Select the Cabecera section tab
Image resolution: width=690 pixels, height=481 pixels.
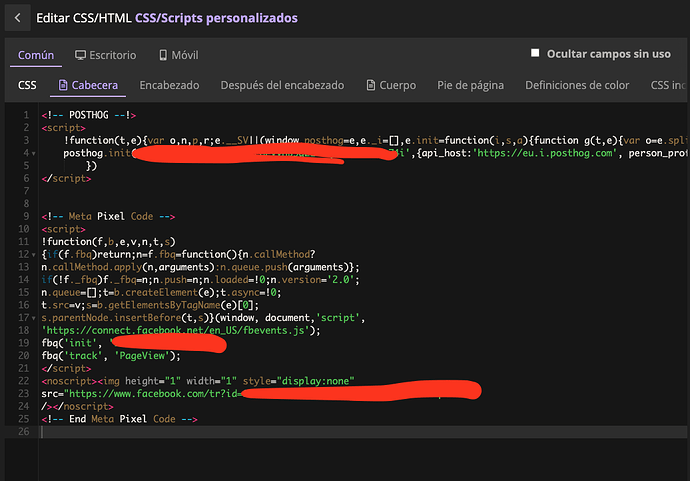click(88, 85)
